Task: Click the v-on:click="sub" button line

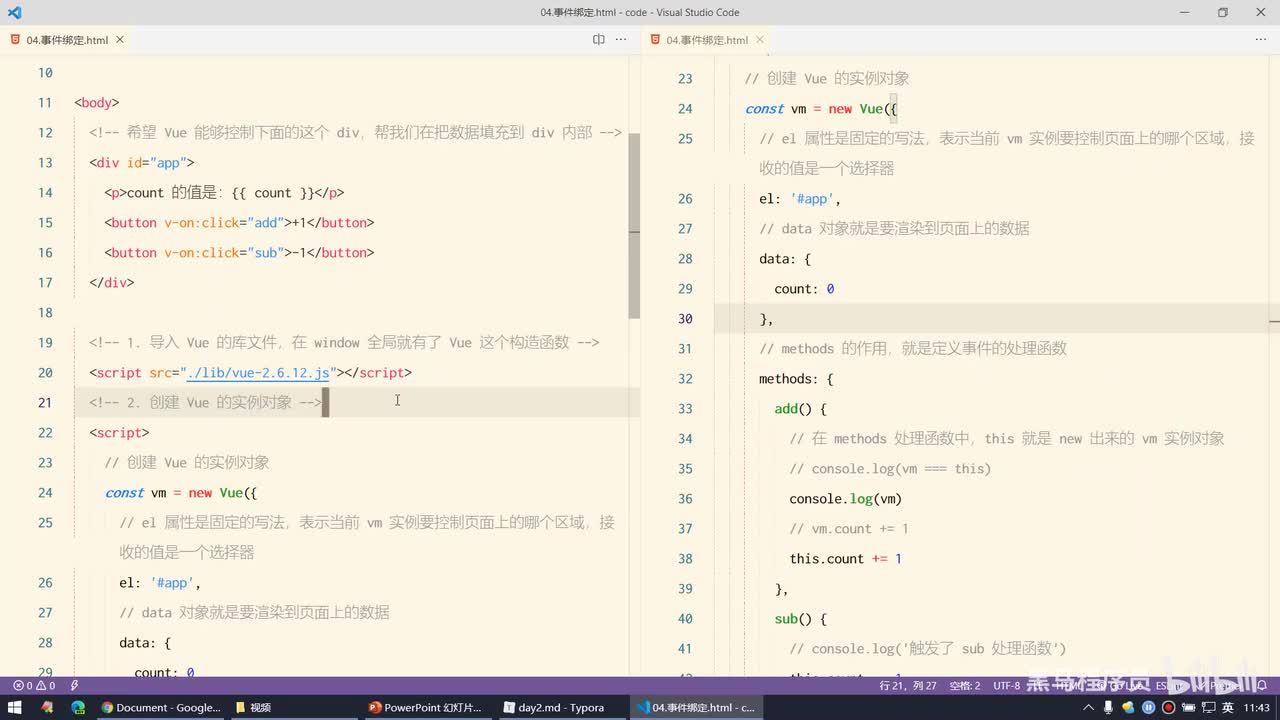Action: [239, 252]
